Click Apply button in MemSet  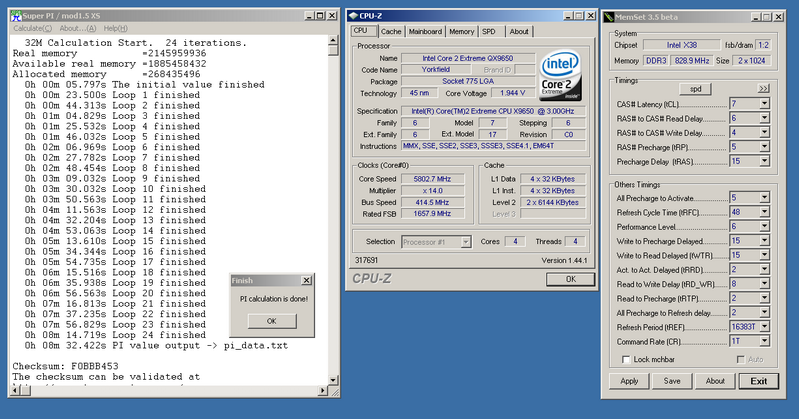[629, 381]
